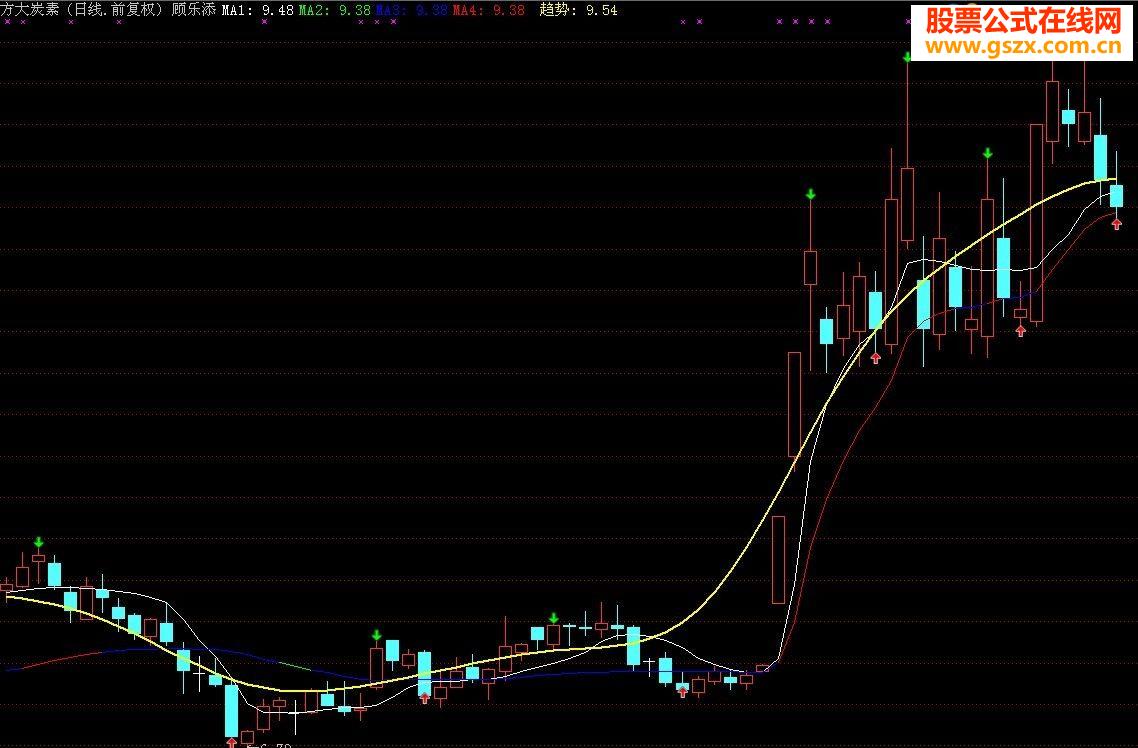Click the third red up arrow from left
Screen dimensions: 1138x748
[682, 691]
